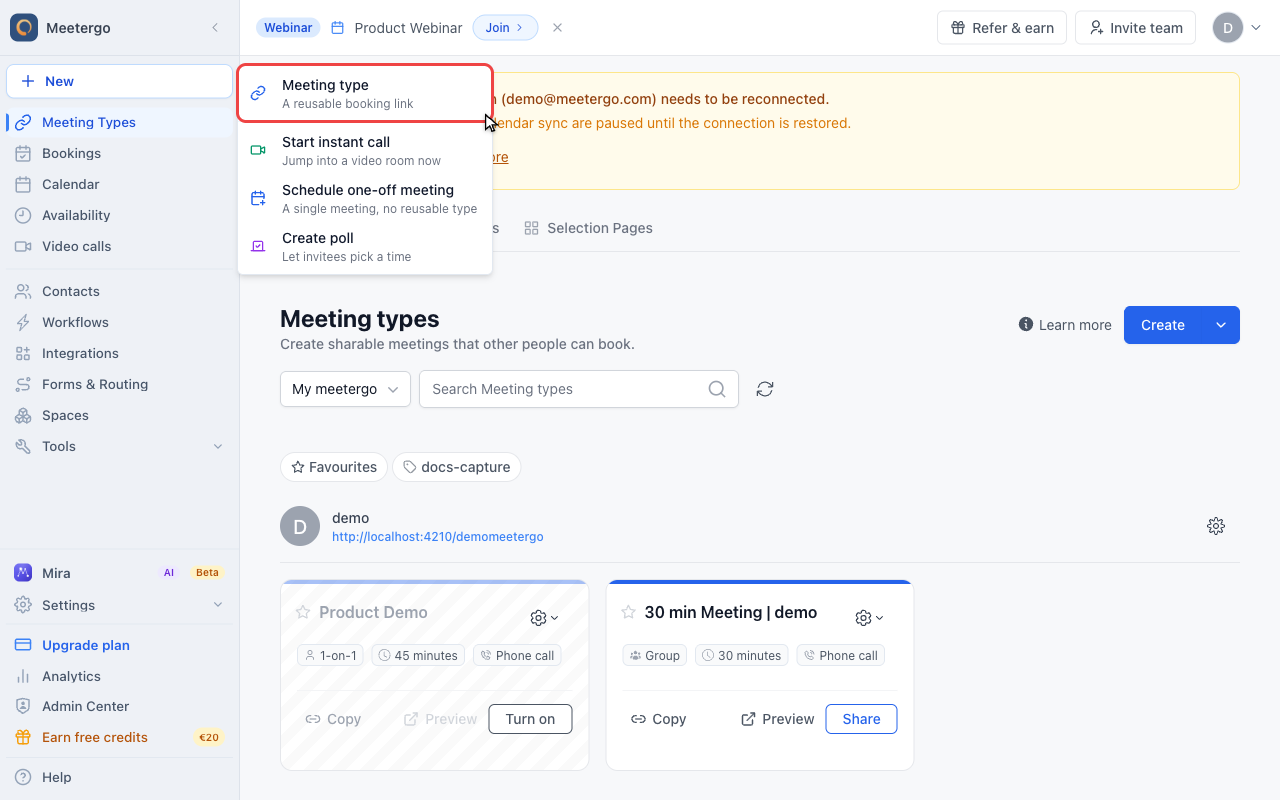Open Video calls in sidebar
Image resolution: width=1280 pixels, height=800 pixels.
tap(119, 246)
